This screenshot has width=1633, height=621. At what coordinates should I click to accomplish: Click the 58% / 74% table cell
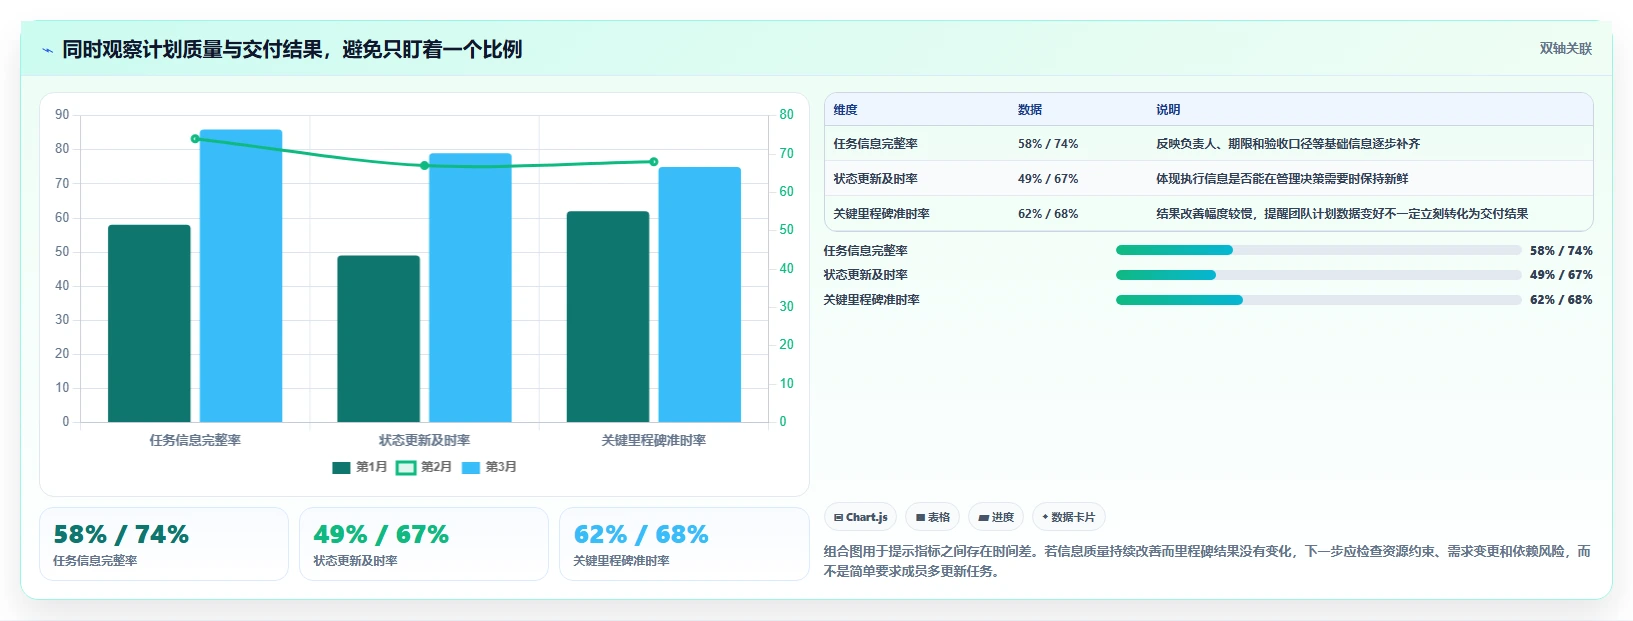pos(1048,144)
